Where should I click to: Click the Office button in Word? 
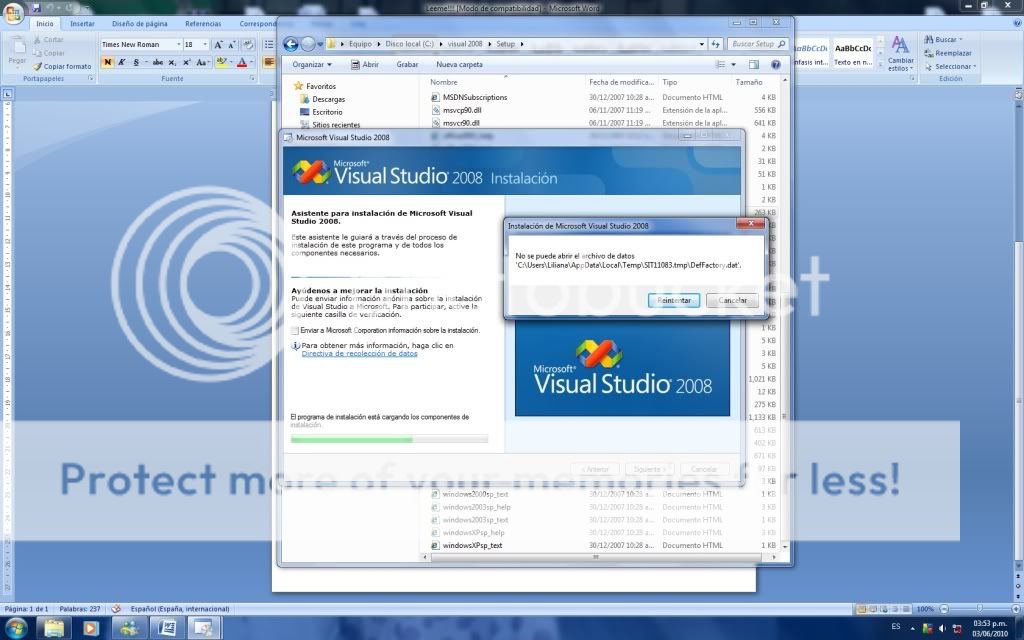[x=12, y=12]
